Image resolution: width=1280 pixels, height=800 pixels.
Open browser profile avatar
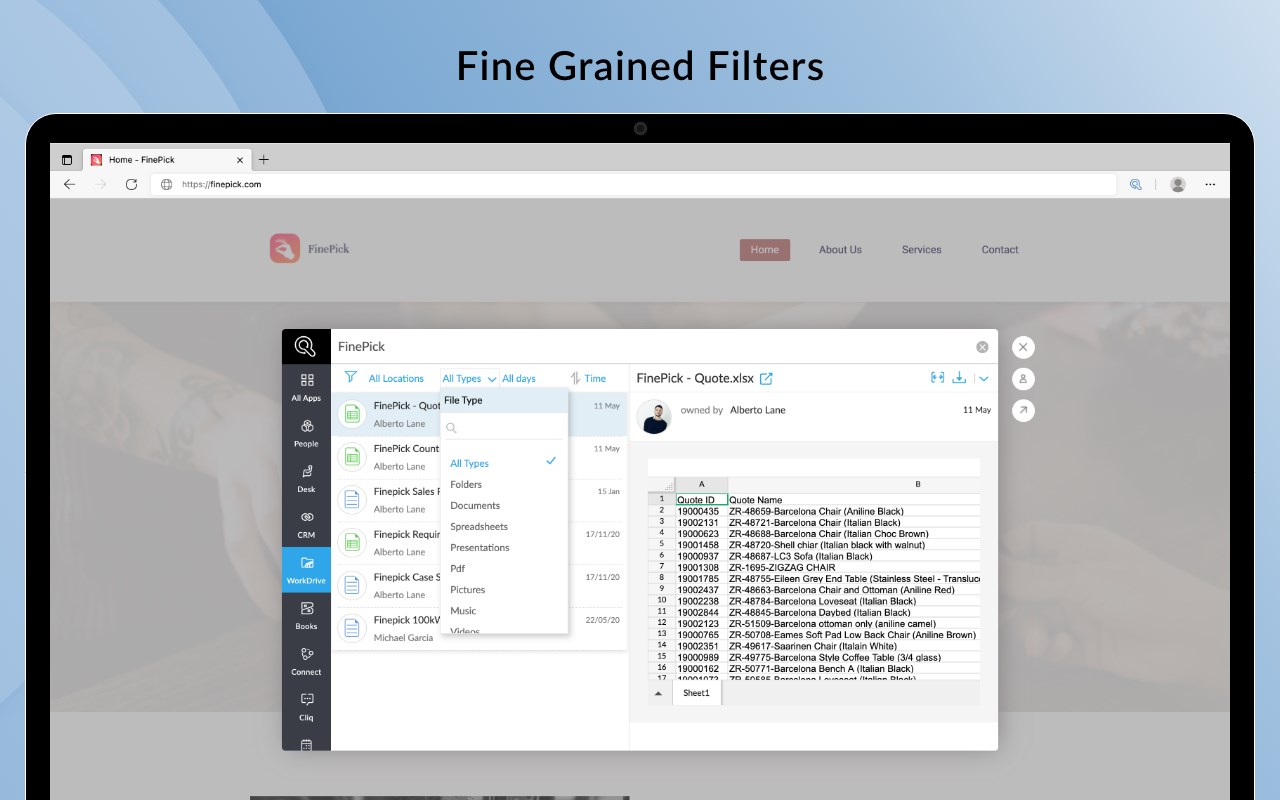coord(1178,184)
